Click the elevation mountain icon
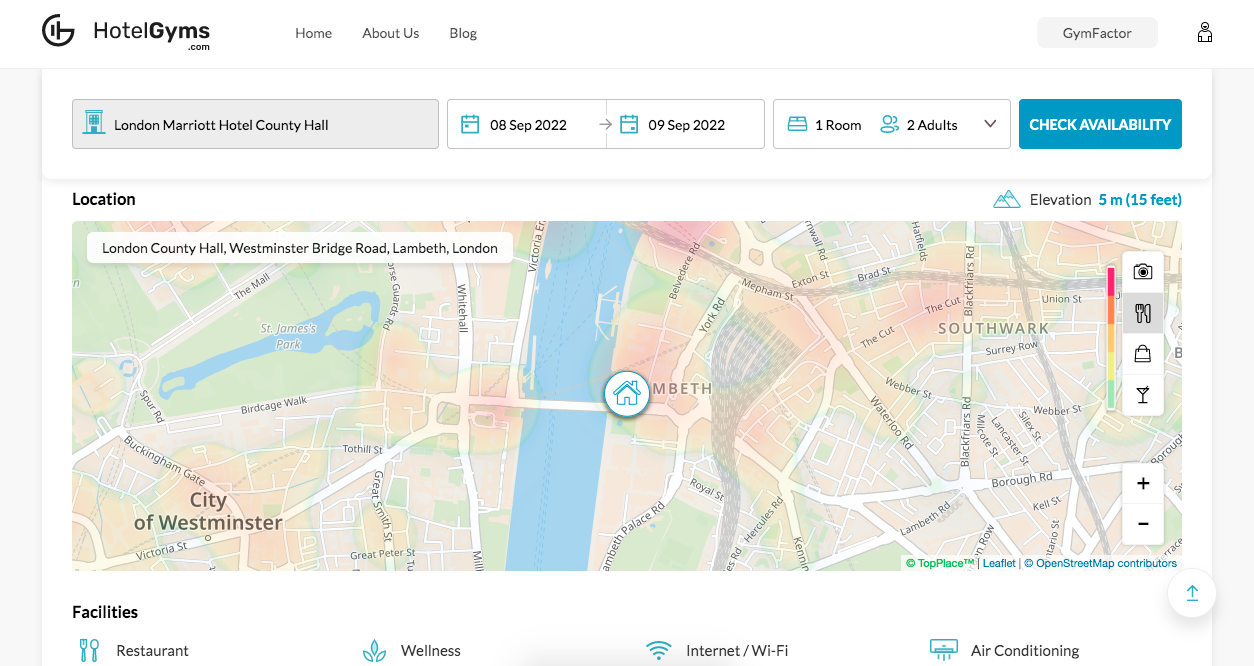 [1006, 199]
